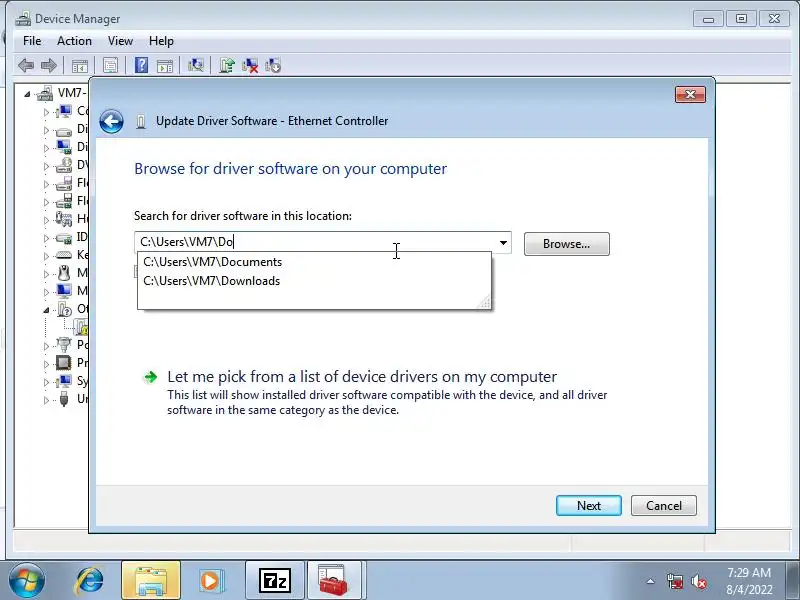Image resolution: width=800 pixels, height=600 pixels.
Task: Select the yellow-warning Ethernet Controller device in tree
Action: pyautogui.click(x=82, y=327)
